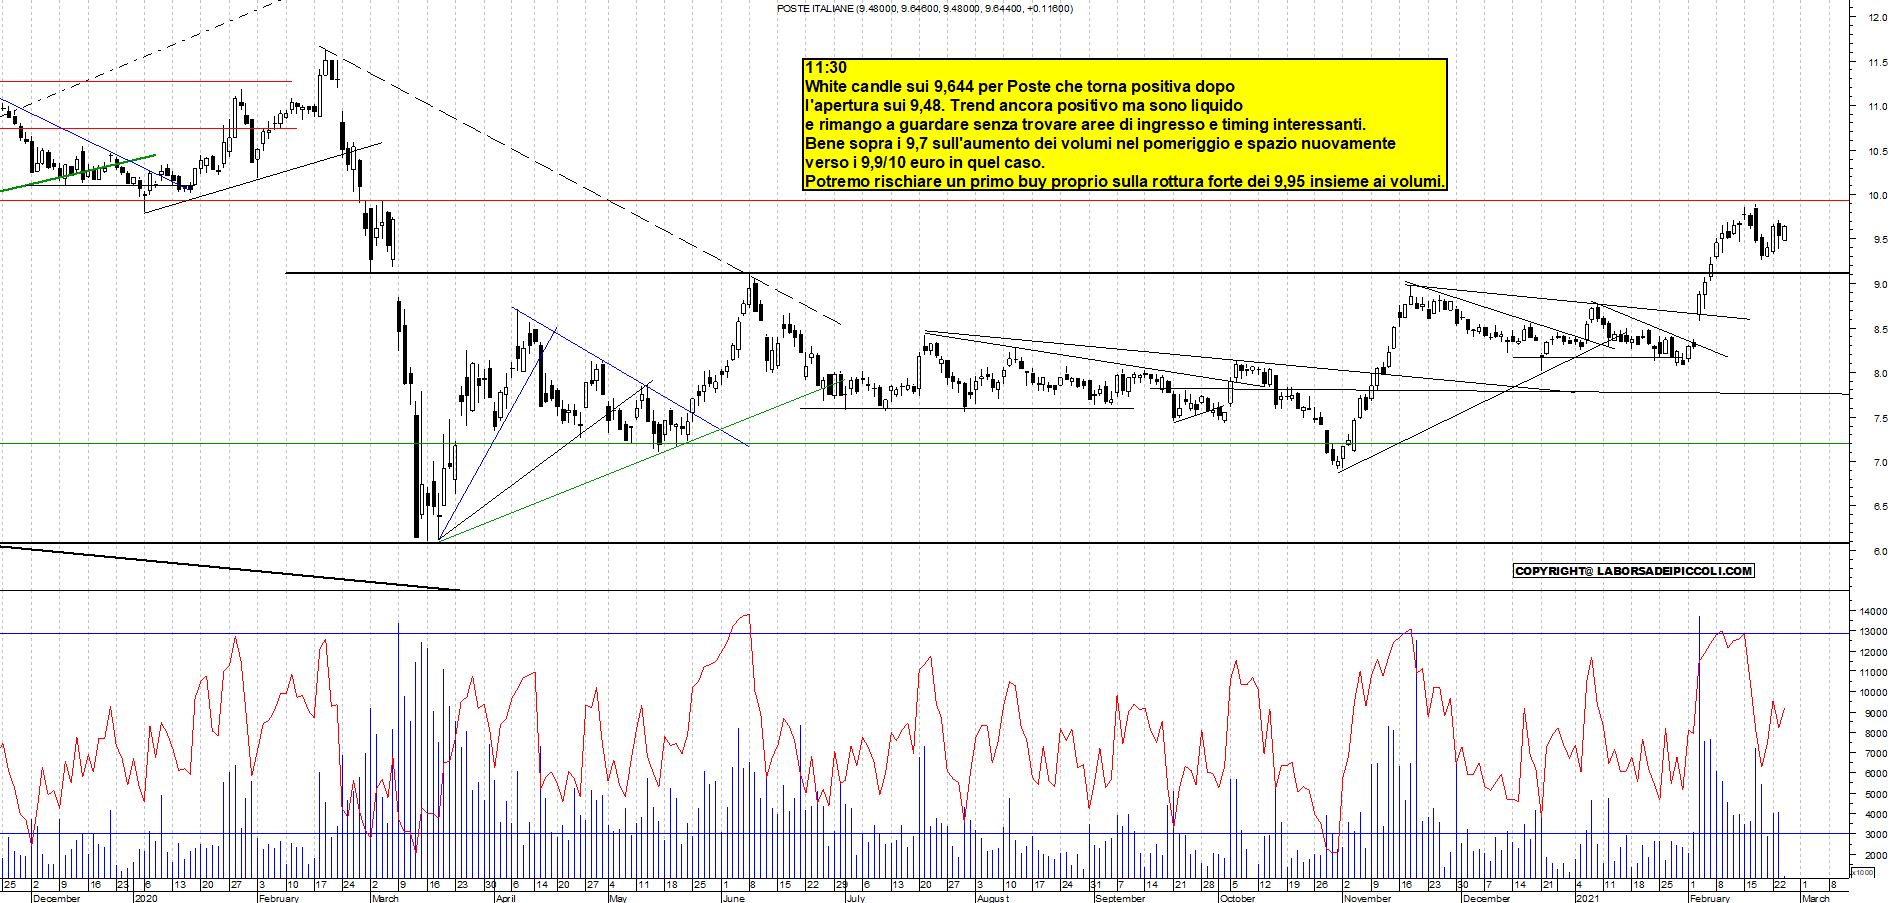Click the 5000 volume axis label
Viewport: 1890px width, 903px height.
click(x=1876, y=795)
